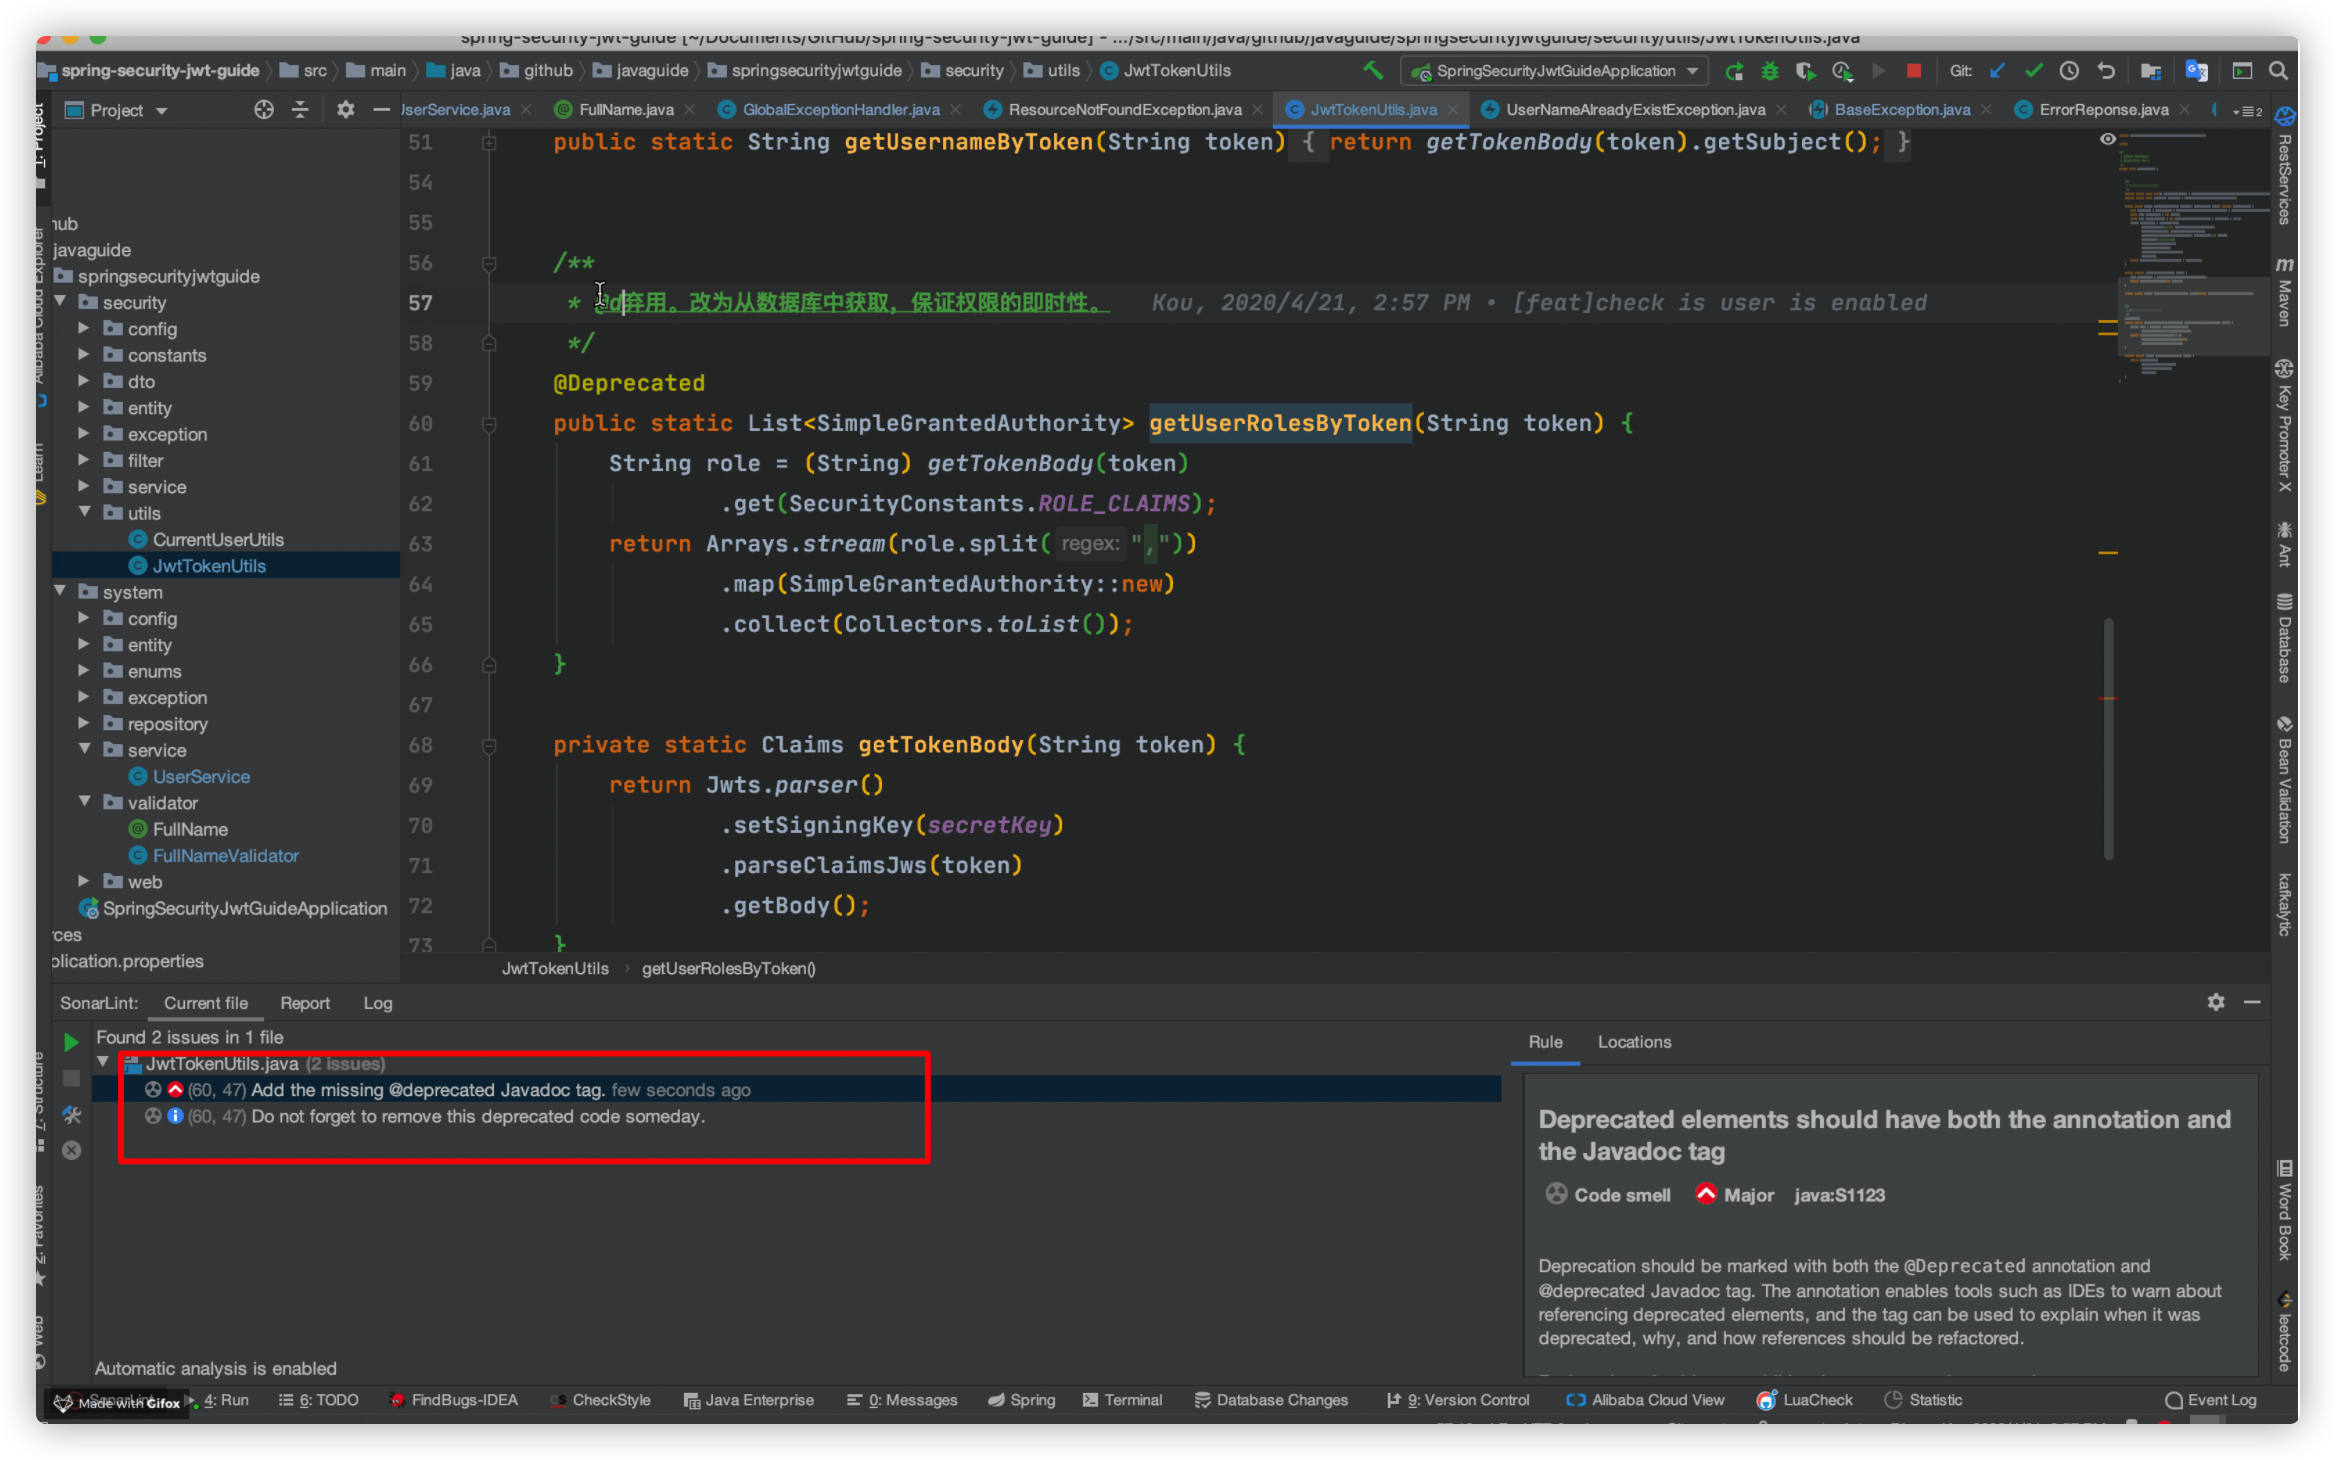2336x1460 pixels.
Task: Expand the system folder in project tree
Action: [x=59, y=592]
